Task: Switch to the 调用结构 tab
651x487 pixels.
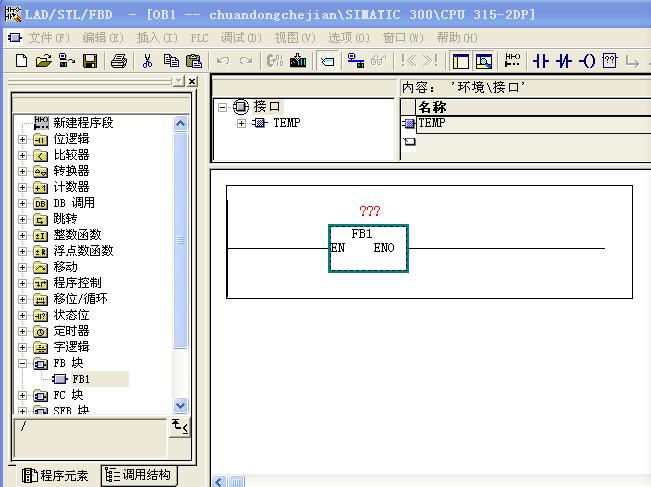Action: point(138,475)
